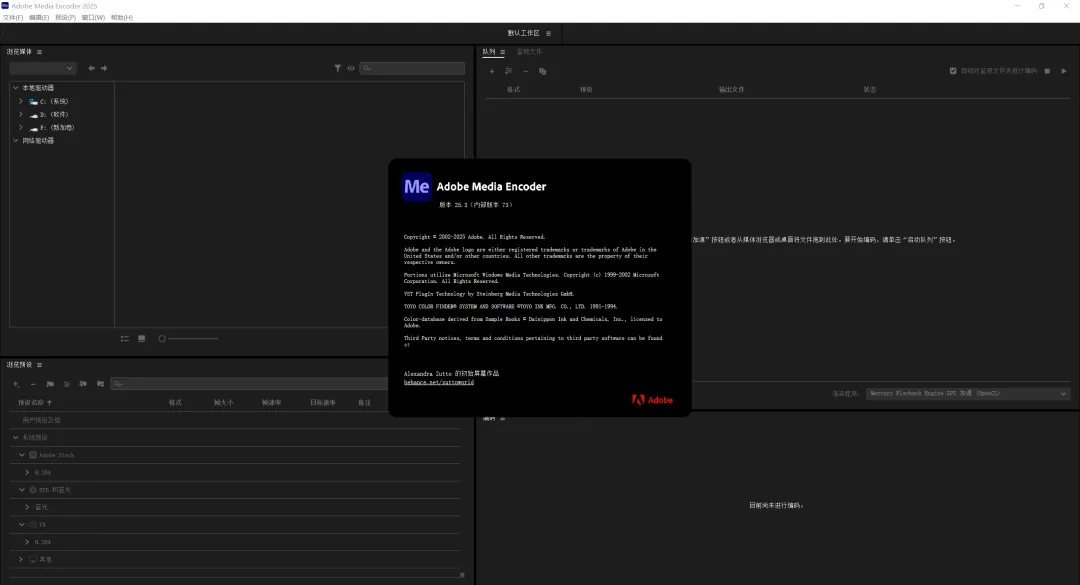Open the Media Browser panel menu

[x=39, y=52]
